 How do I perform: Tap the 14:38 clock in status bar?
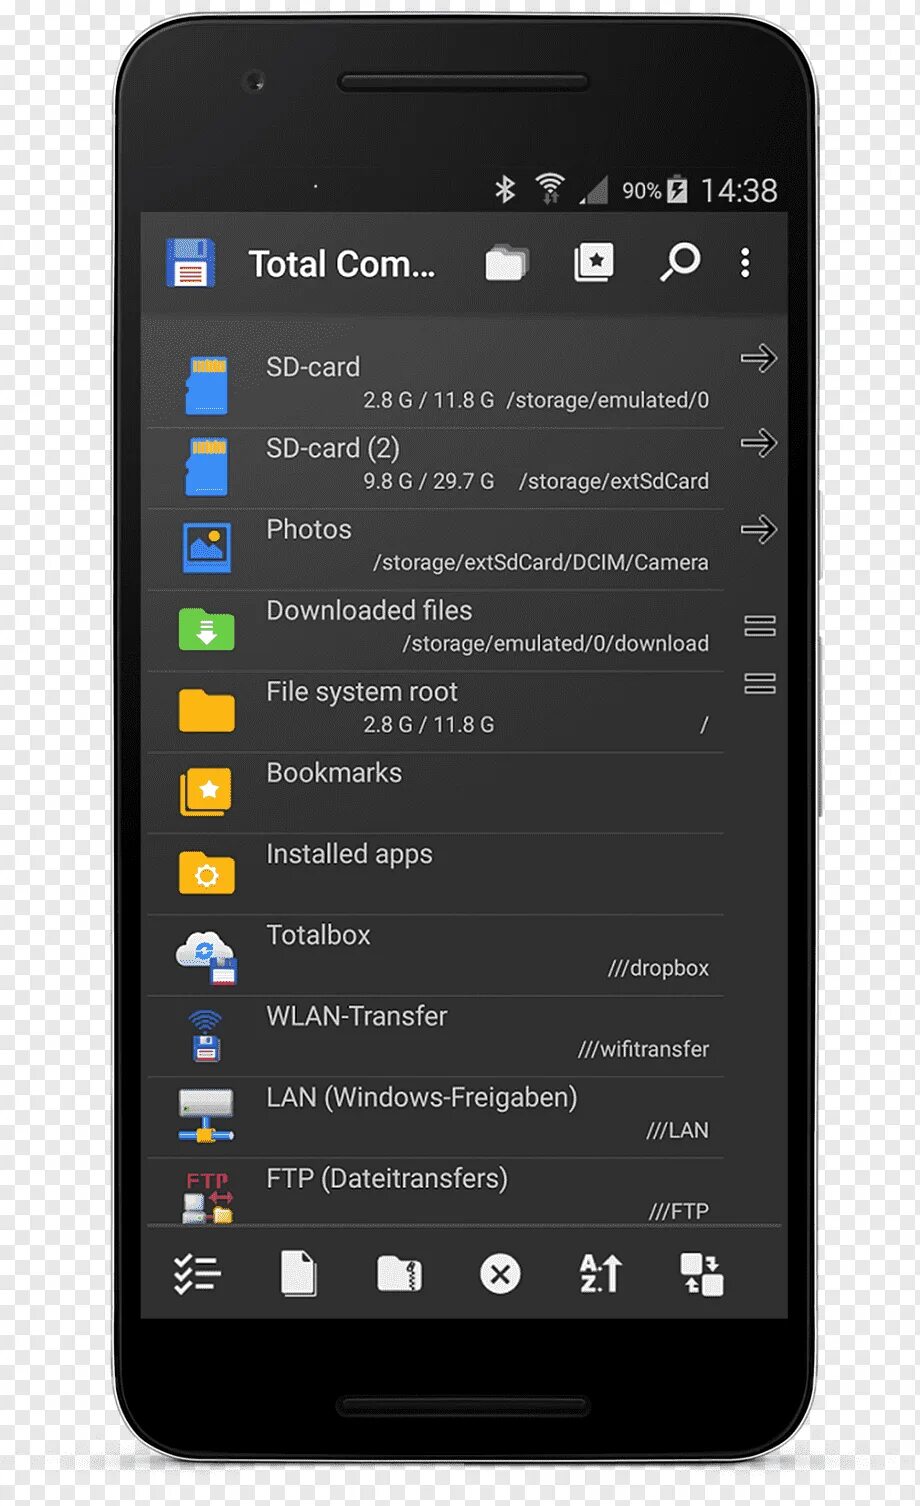tap(739, 190)
